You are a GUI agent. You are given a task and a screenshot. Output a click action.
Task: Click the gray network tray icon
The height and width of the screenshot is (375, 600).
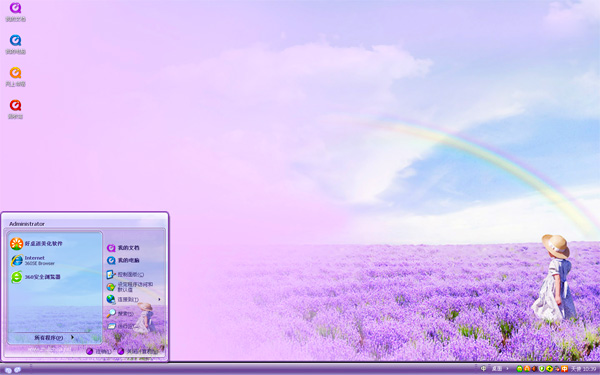[x=557, y=369]
